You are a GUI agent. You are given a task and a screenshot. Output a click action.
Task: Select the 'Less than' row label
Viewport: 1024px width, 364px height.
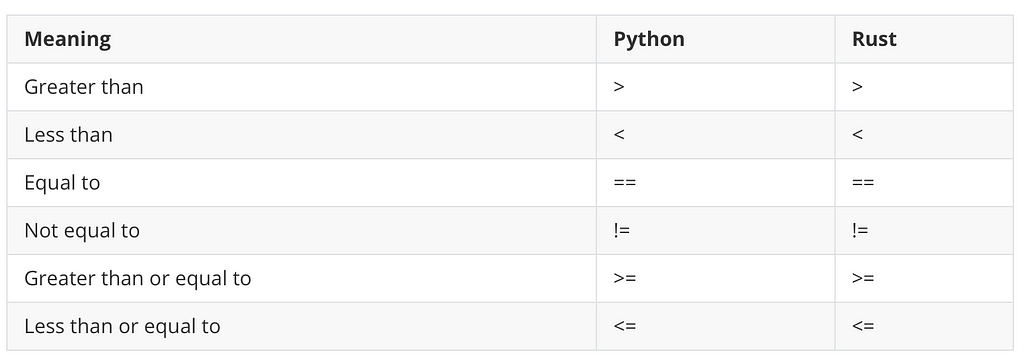click(x=69, y=135)
